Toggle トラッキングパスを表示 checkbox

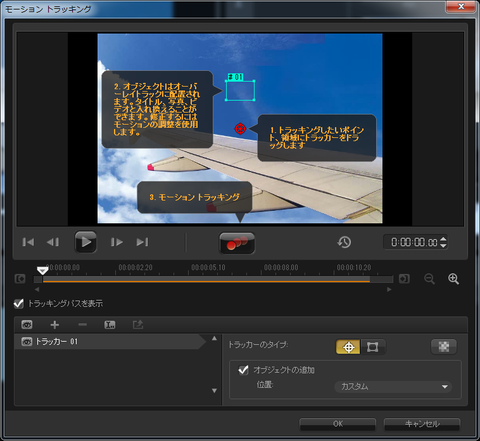[x=19, y=303]
